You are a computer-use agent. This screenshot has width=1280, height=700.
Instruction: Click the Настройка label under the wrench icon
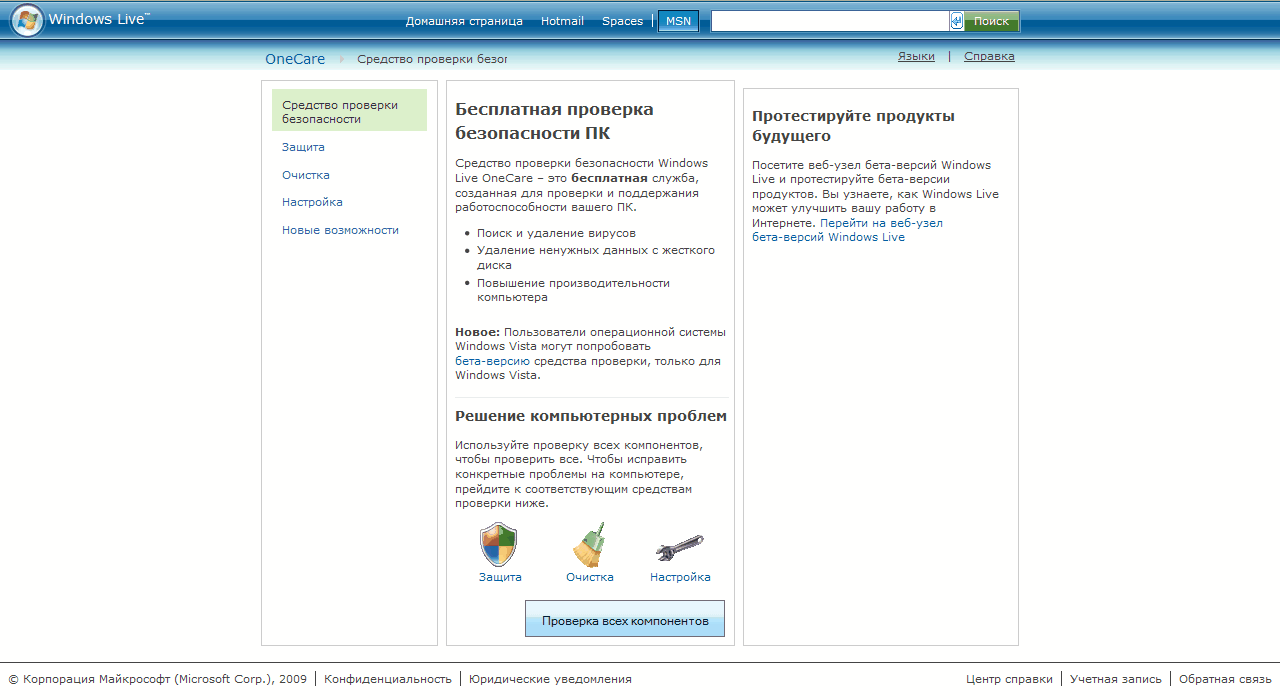point(680,577)
